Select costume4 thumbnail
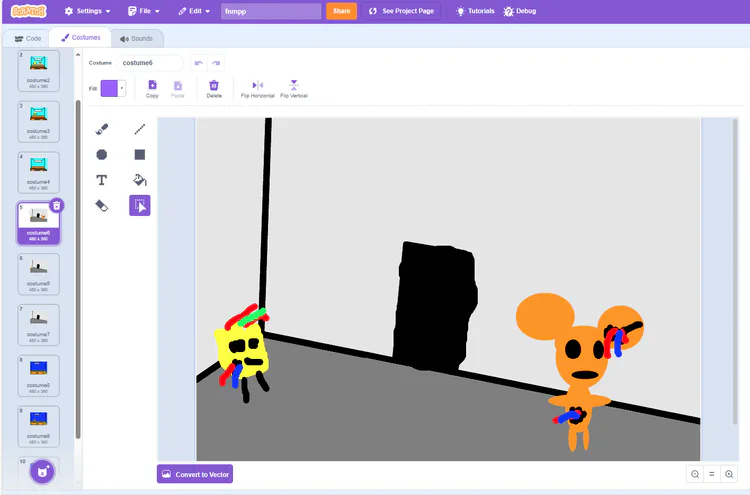The width and height of the screenshot is (750, 495). click(x=38, y=172)
